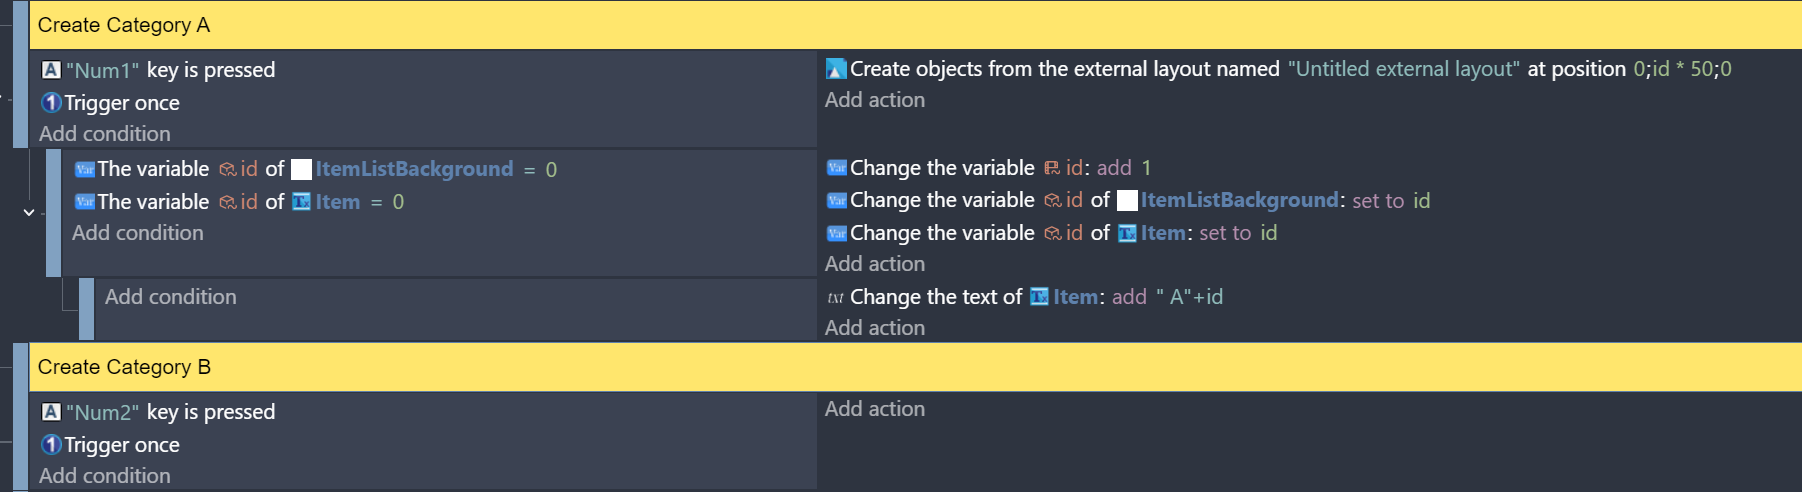Image resolution: width=1802 pixels, height=492 pixels.
Task: Add an action below the Create objects action
Action: click(875, 100)
